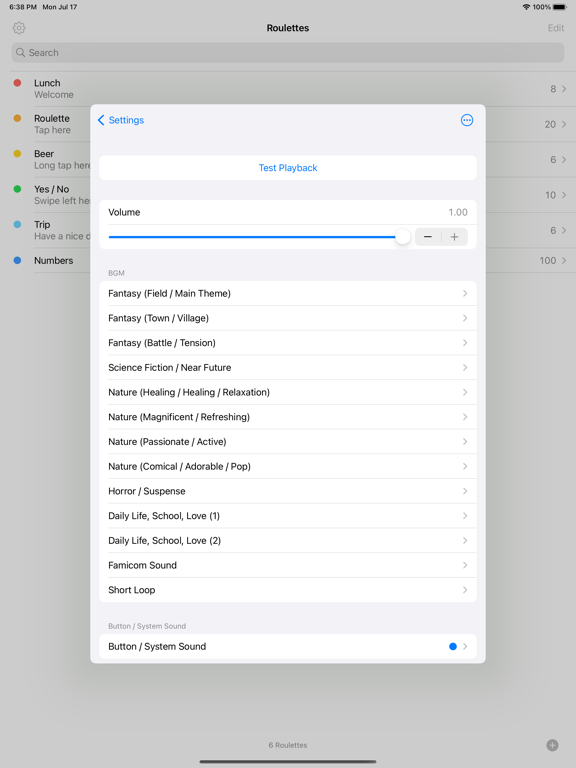Open Fantasy (Town / Village) BGM
The image size is (576, 768).
click(x=288, y=318)
